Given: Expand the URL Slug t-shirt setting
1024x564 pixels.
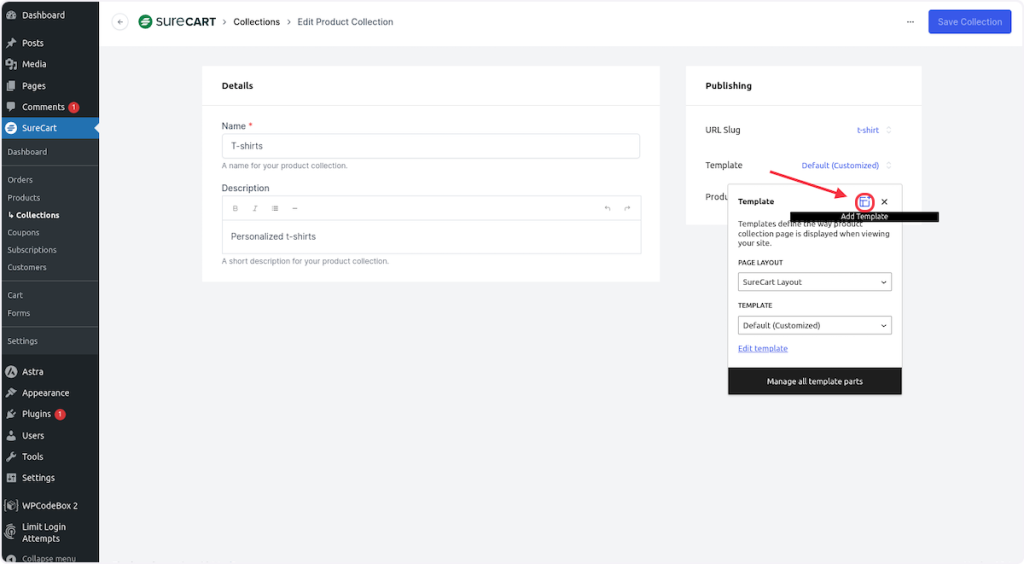Looking at the screenshot, I should coord(873,130).
